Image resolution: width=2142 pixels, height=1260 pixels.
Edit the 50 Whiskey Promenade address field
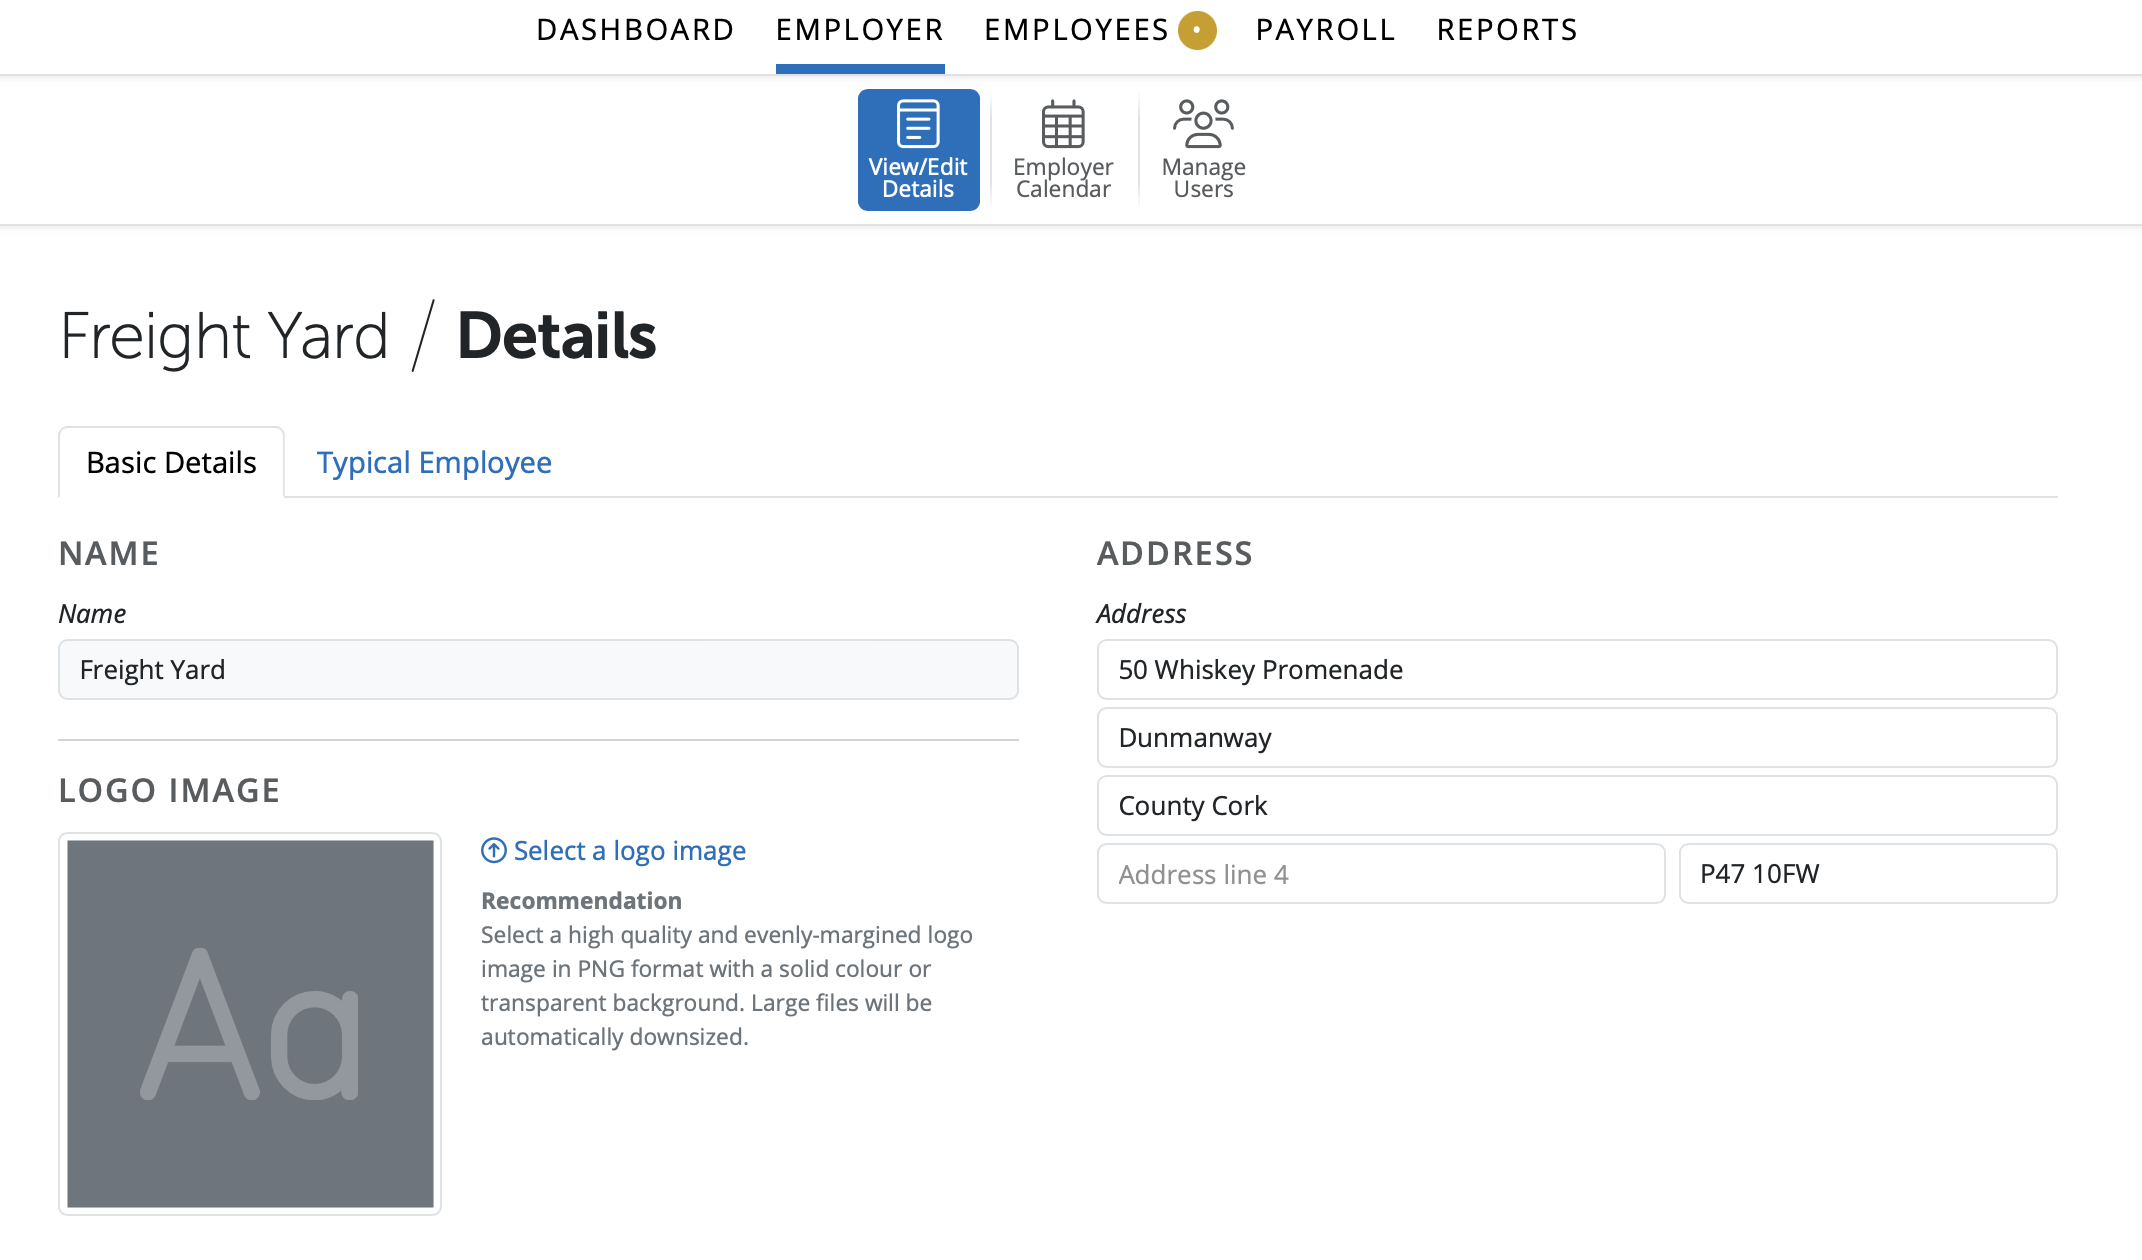tap(1576, 670)
